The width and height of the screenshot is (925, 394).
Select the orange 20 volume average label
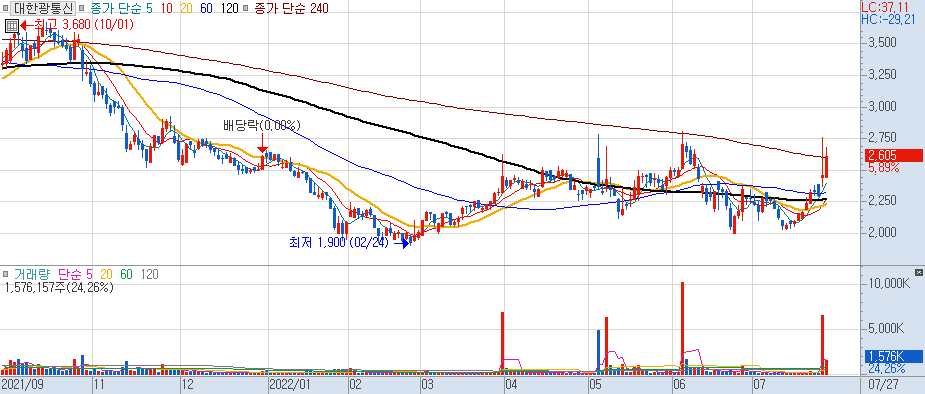pos(107,274)
